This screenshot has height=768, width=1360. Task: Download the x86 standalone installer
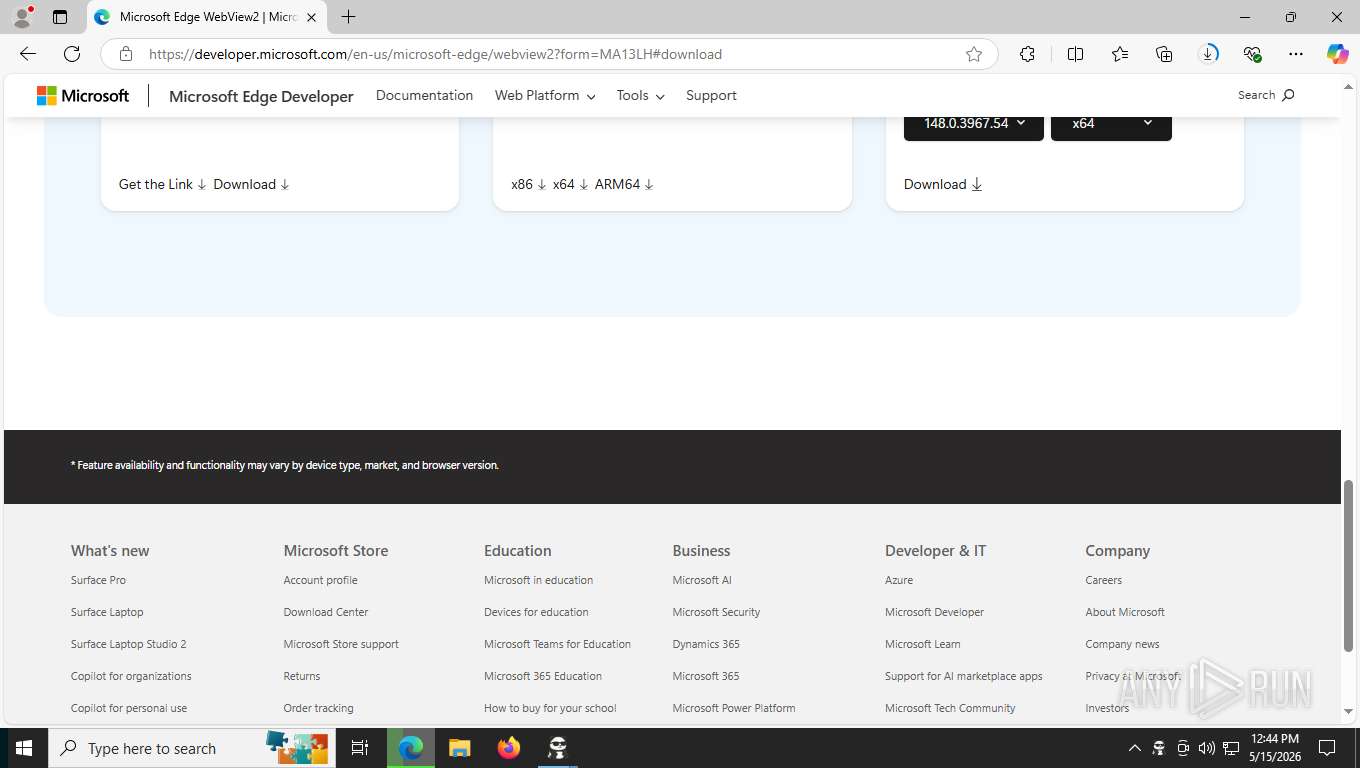point(529,184)
